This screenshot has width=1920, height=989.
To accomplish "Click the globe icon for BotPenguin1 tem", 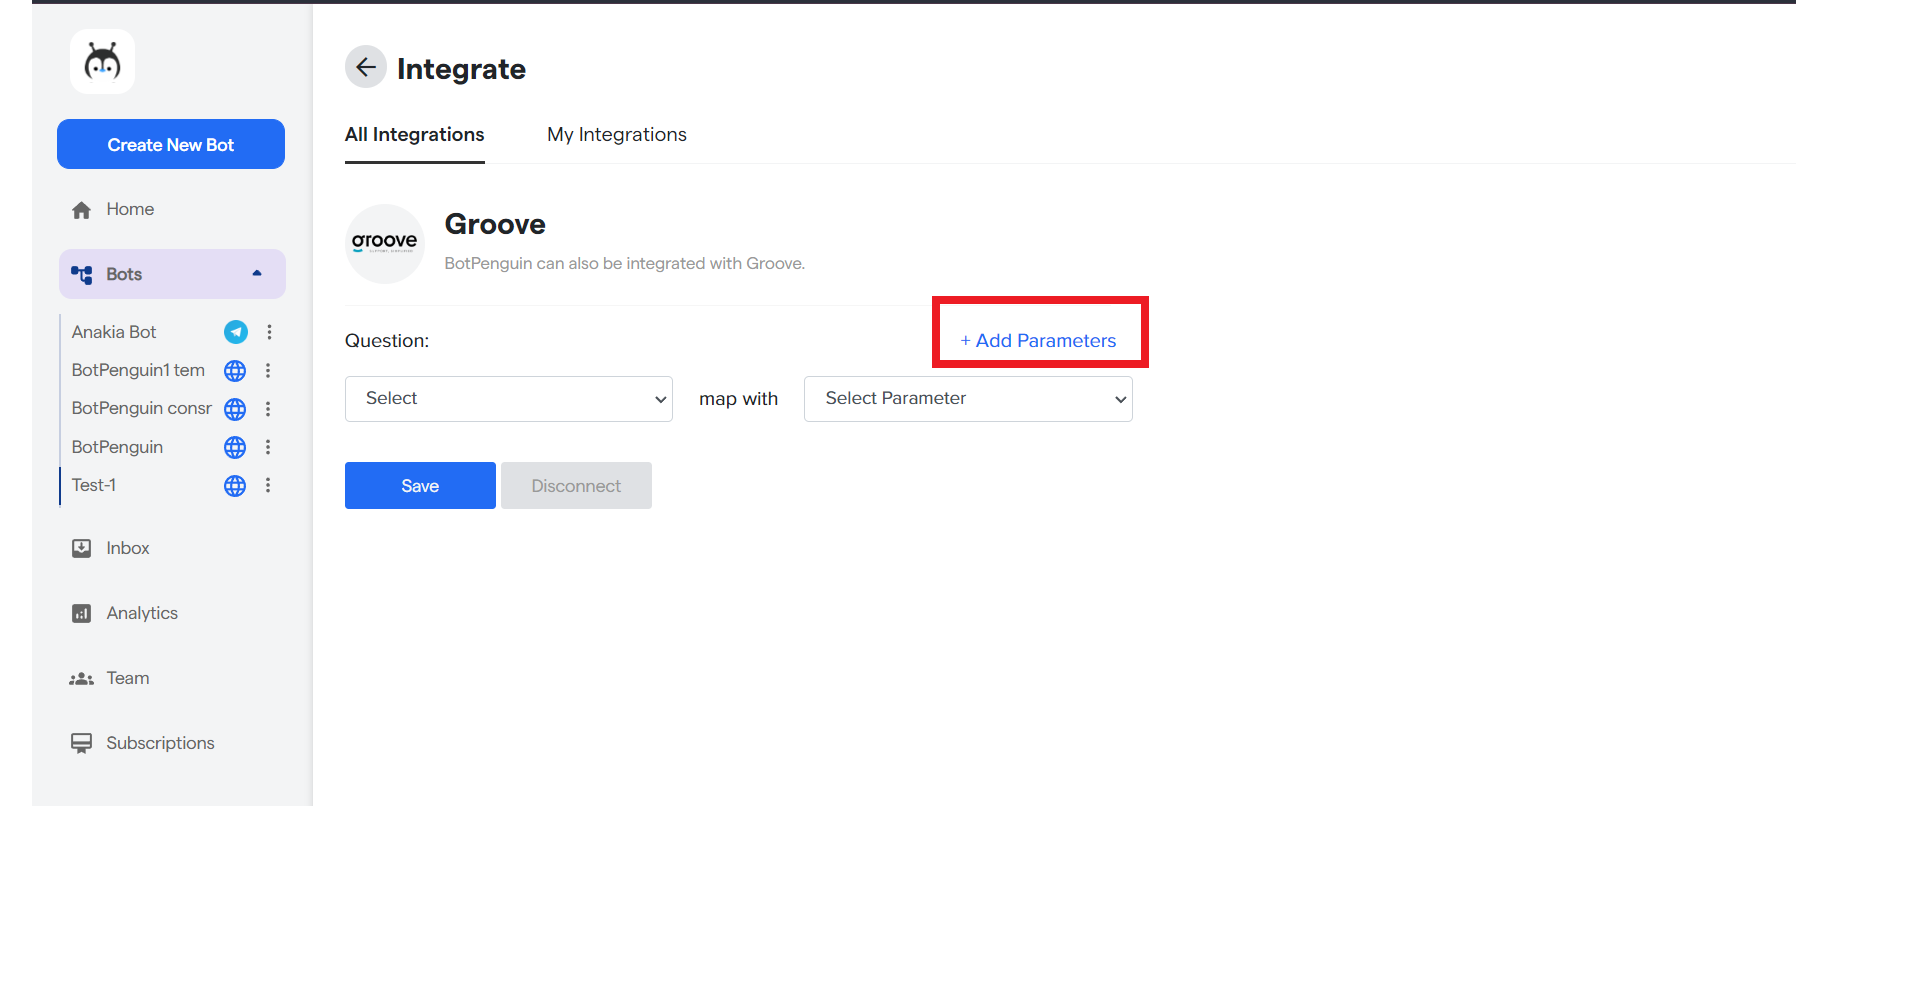I will coord(235,371).
